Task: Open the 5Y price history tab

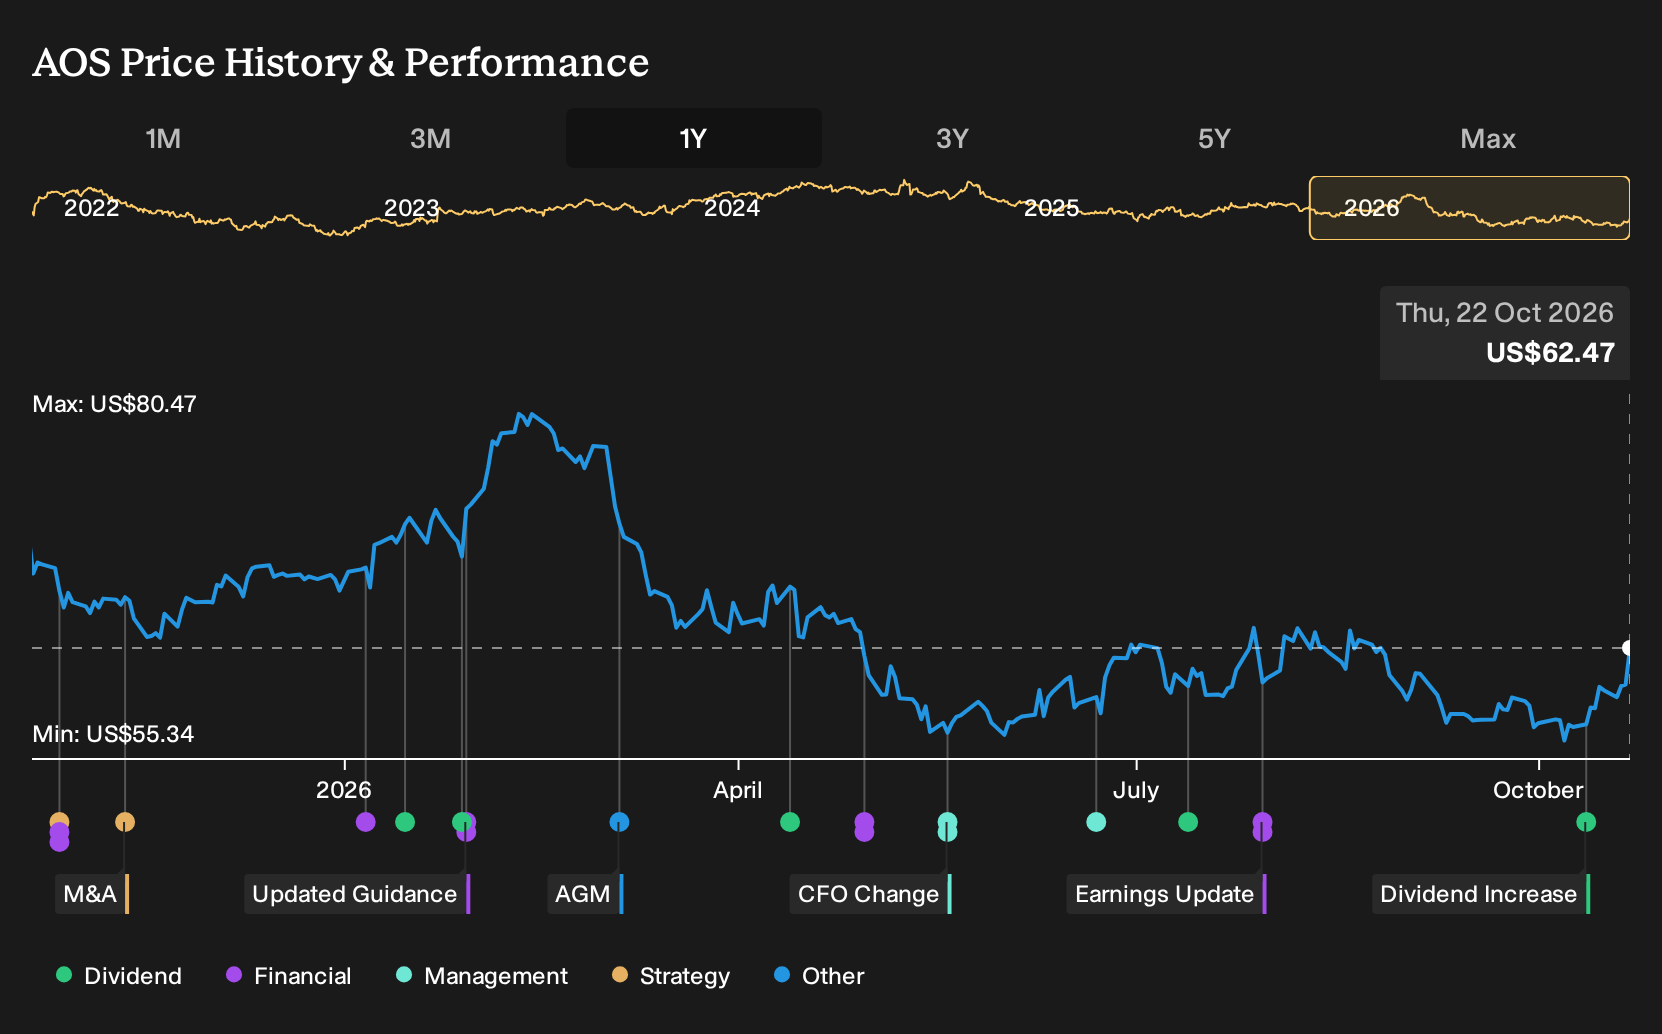Action: click(1214, 138)
